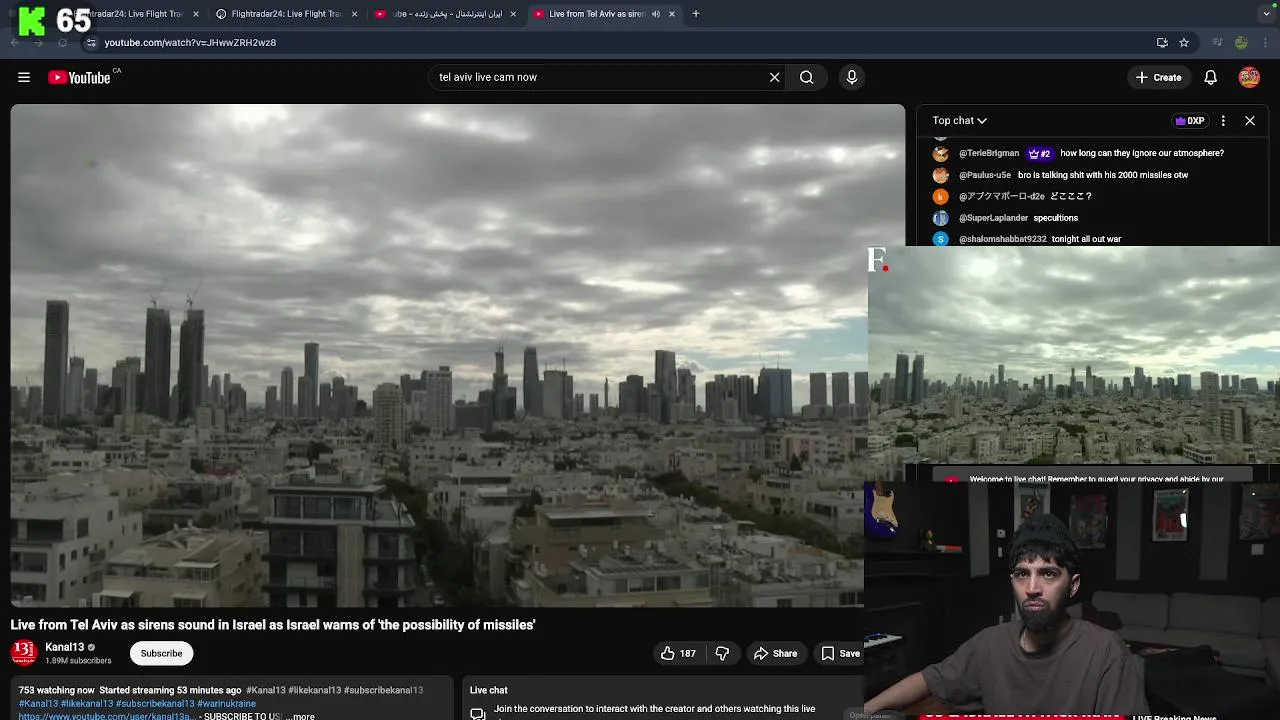The width and height of the screenshot is (1280, 720).
Task: Save the video to a playlist
Action: coord(840,653)
